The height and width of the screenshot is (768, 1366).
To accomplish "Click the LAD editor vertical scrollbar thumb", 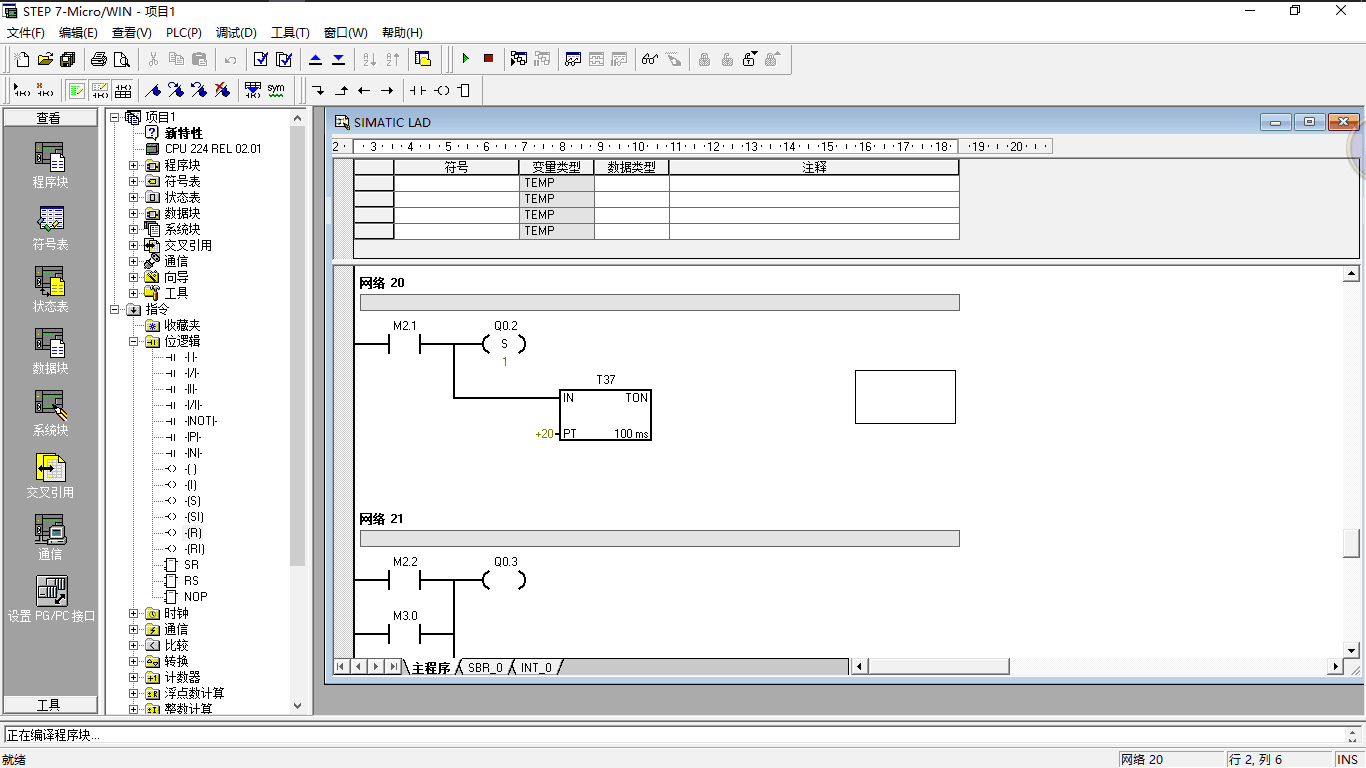I will [1351, 544].
